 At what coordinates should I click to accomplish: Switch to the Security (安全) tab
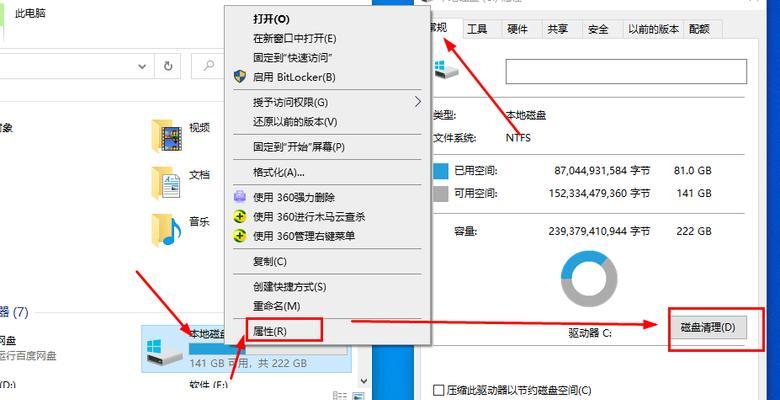click(x=598, y=29)
